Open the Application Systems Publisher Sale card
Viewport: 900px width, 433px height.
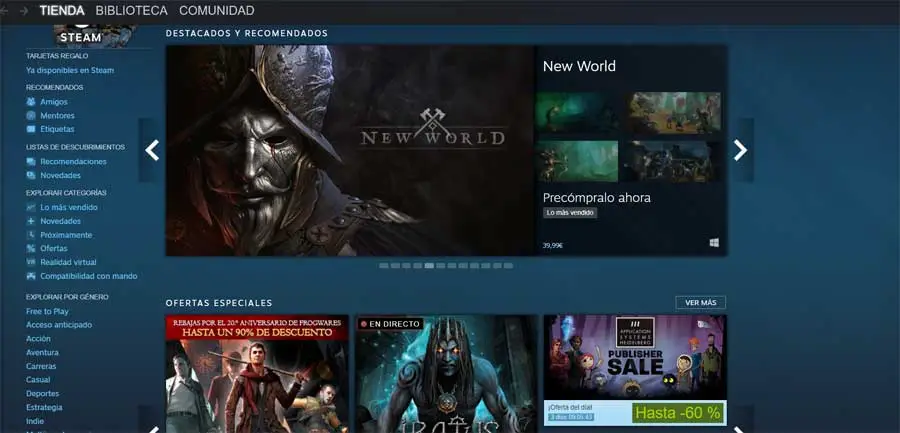[635, 370]
